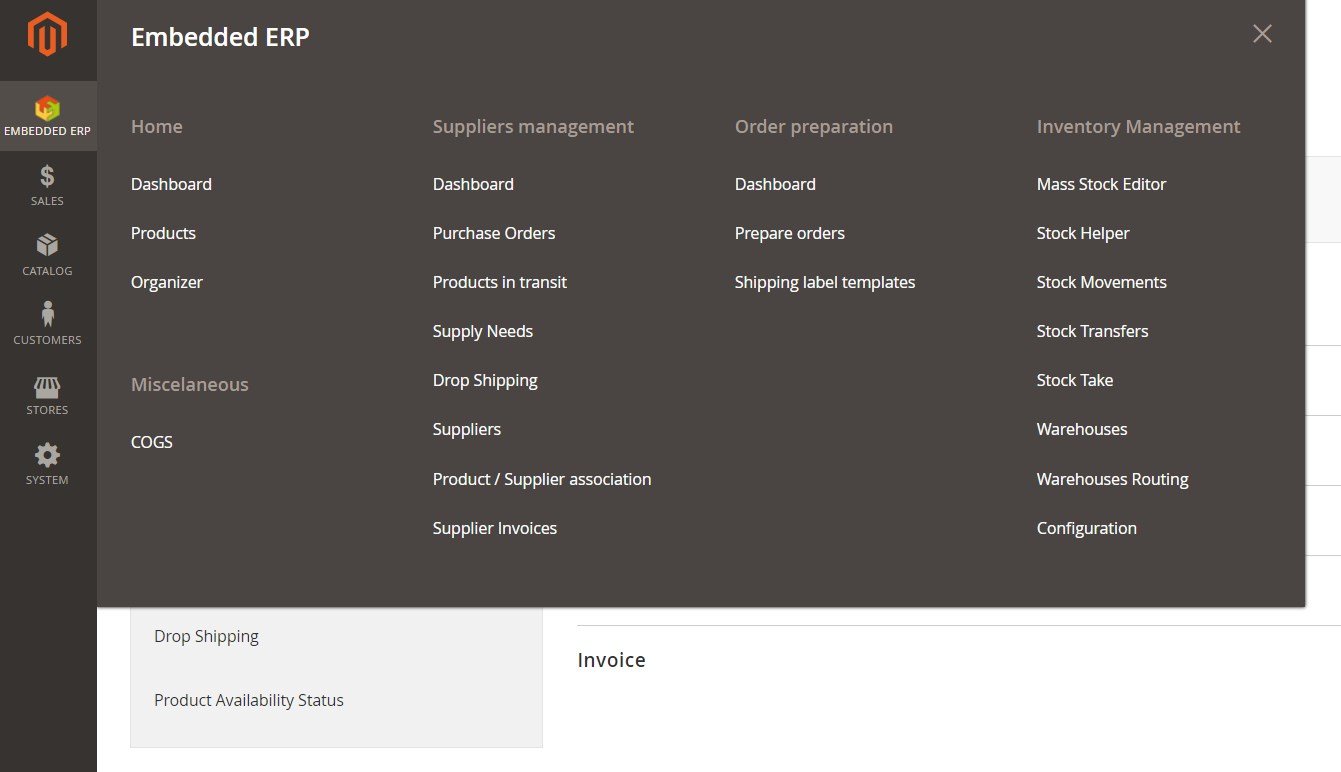Image resolution: width=1341 pixels, height=772 pixels.
Task: Open Products in transit
Action: click(500, 282)
